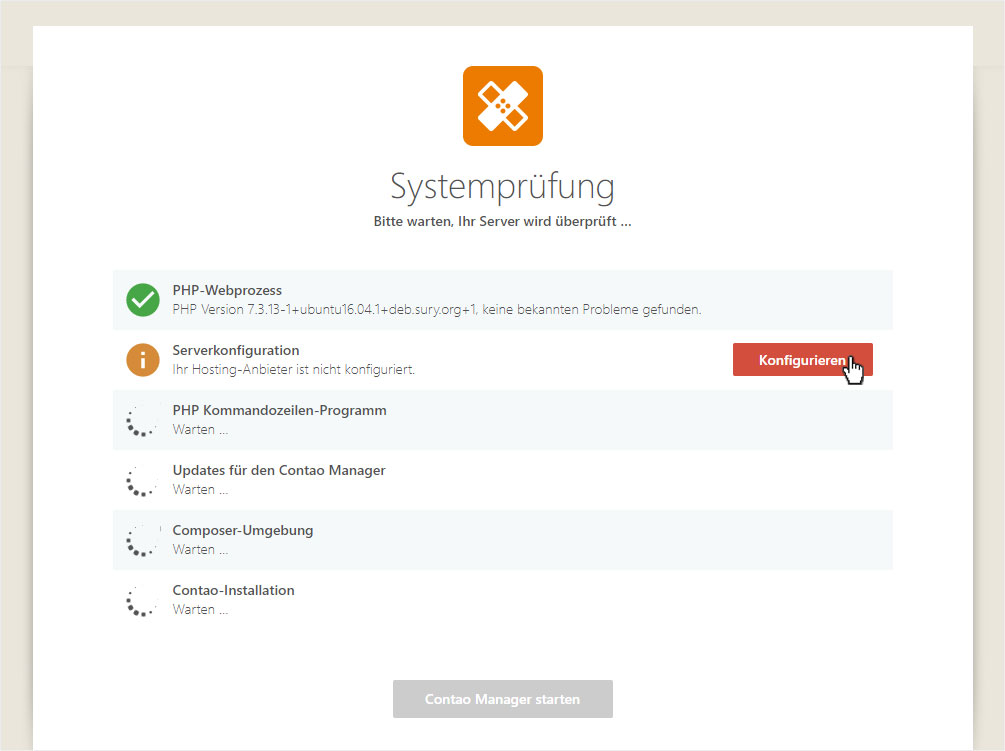Click the green checkmark beside PHP-Webprozess
The width and height of the screenshot is (1005, 751).
[142, 300]
